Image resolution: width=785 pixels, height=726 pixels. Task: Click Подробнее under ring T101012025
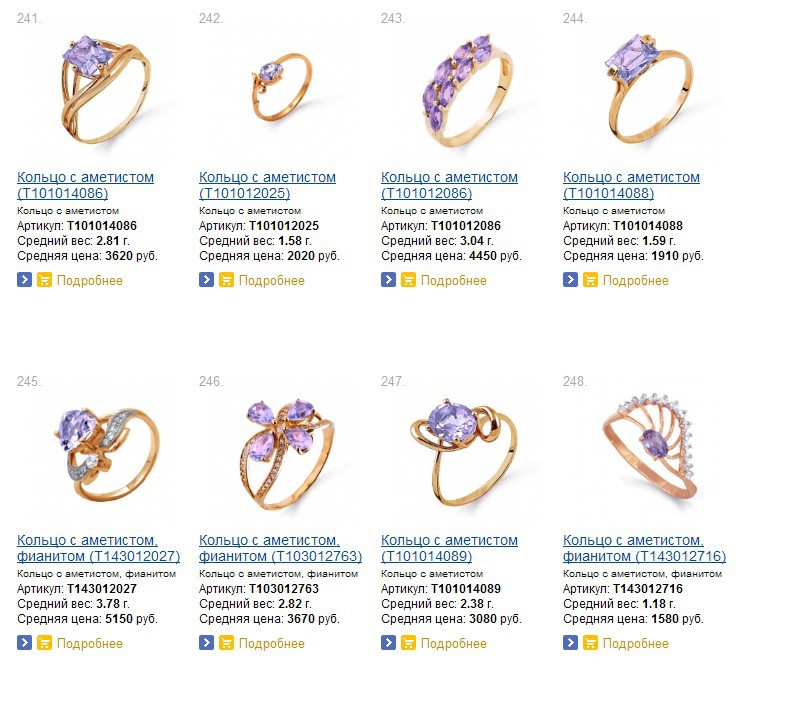click(x=271, y=280)
